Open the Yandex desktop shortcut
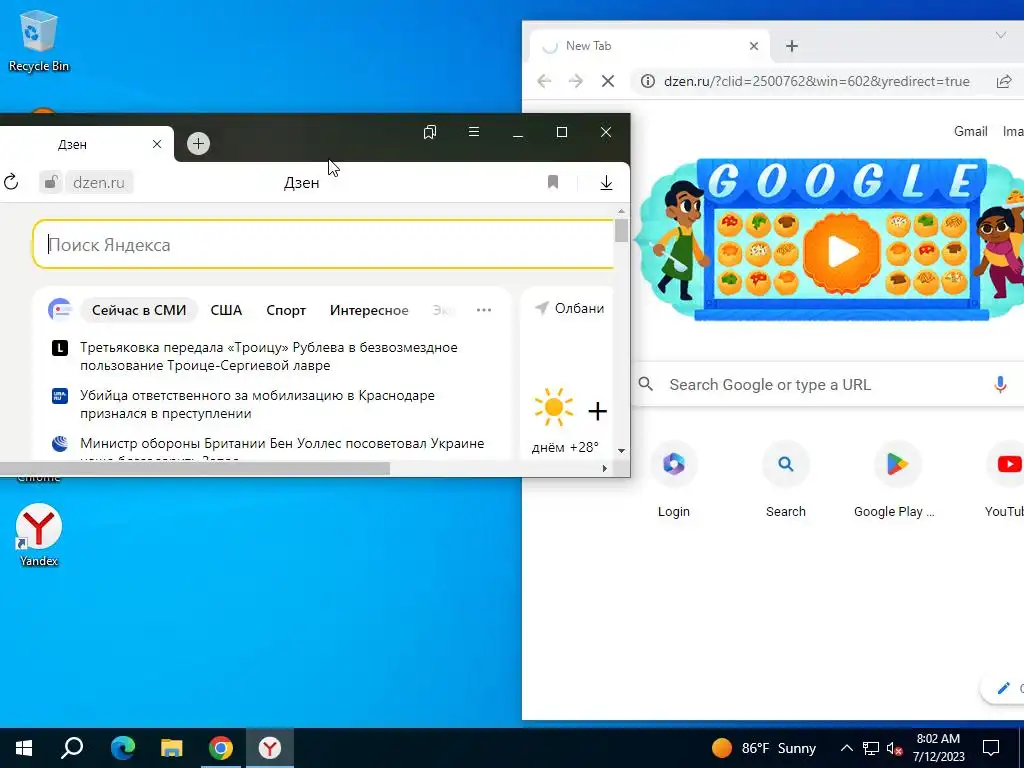 pyautogui.click(x=39, y=534)
